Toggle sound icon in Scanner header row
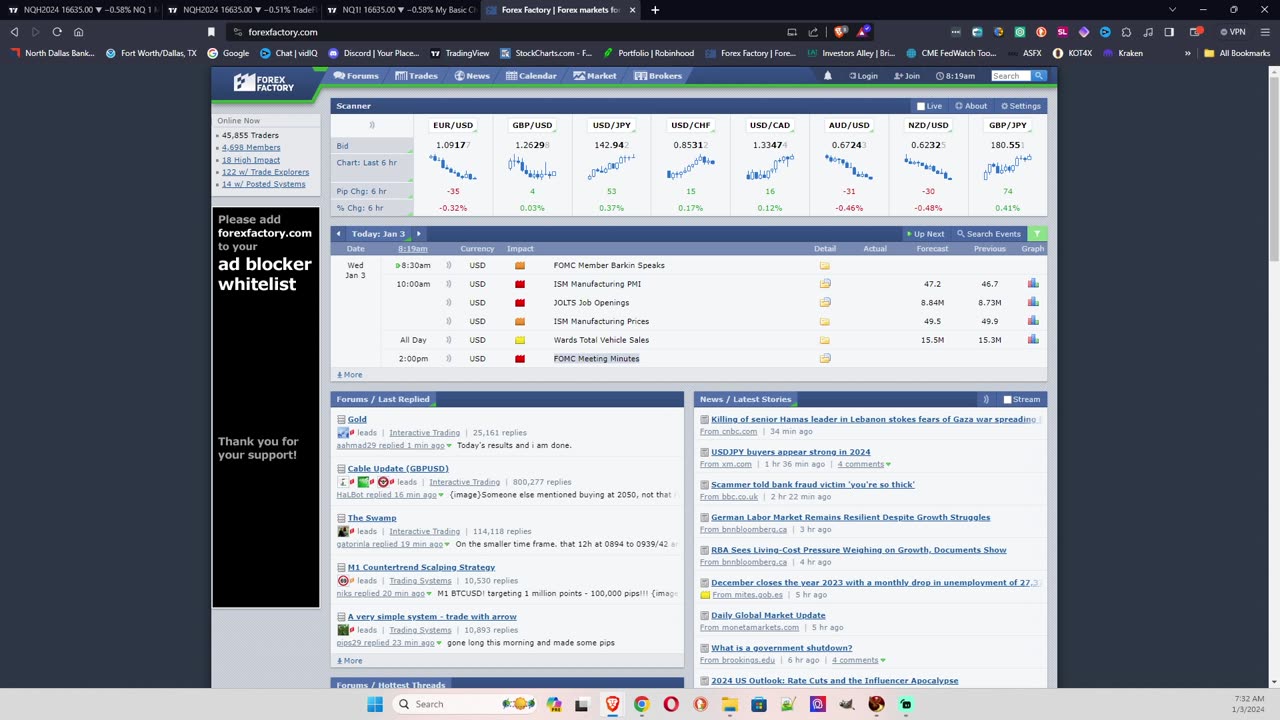Viewport: 1280px width, 720px height. click(x=371, y=125)
